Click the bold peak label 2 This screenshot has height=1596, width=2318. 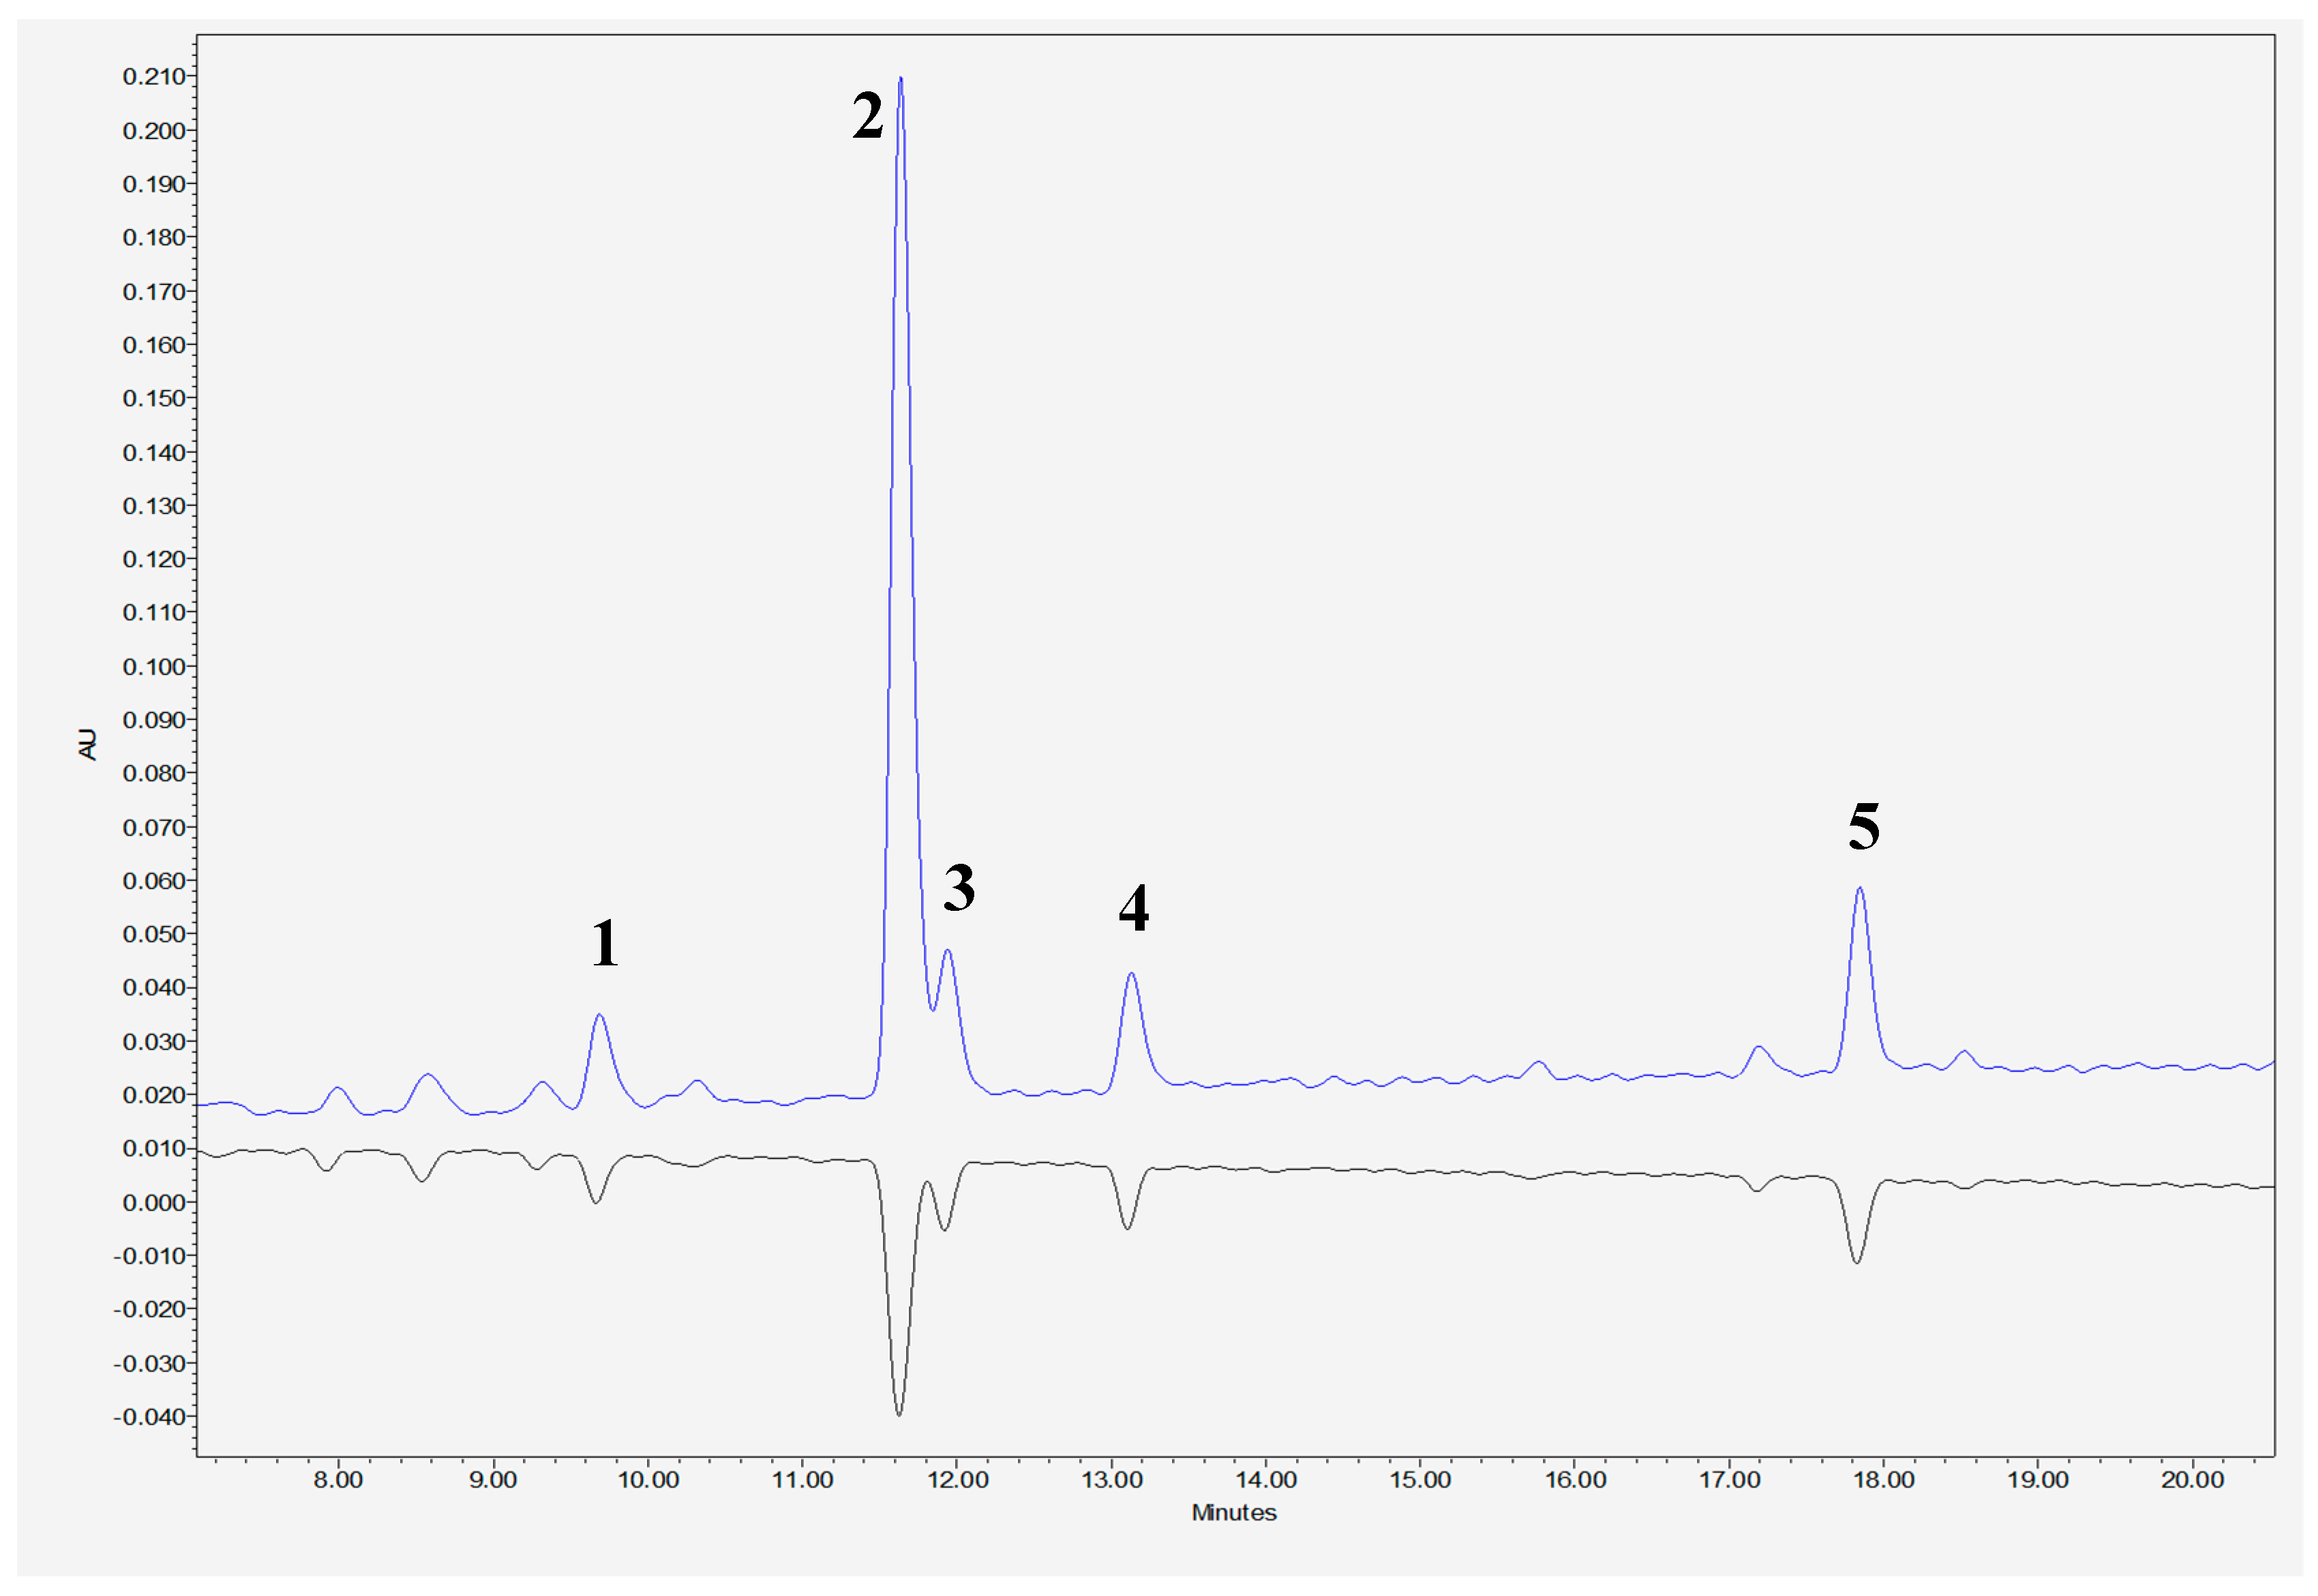[867, 115]
